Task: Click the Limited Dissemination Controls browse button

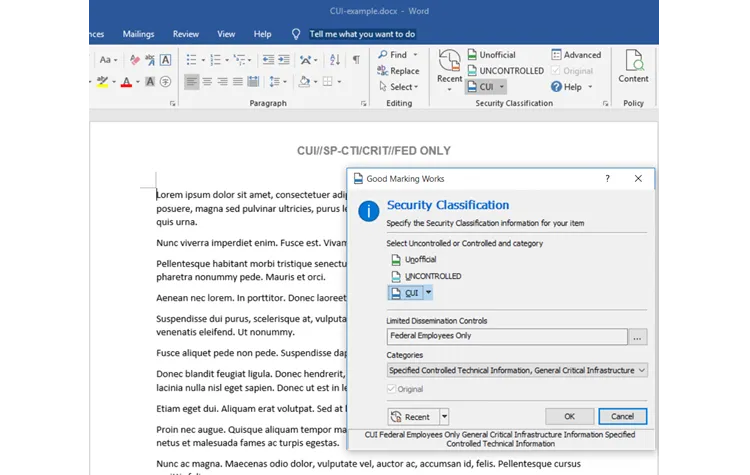Action: tap(638, 337)
